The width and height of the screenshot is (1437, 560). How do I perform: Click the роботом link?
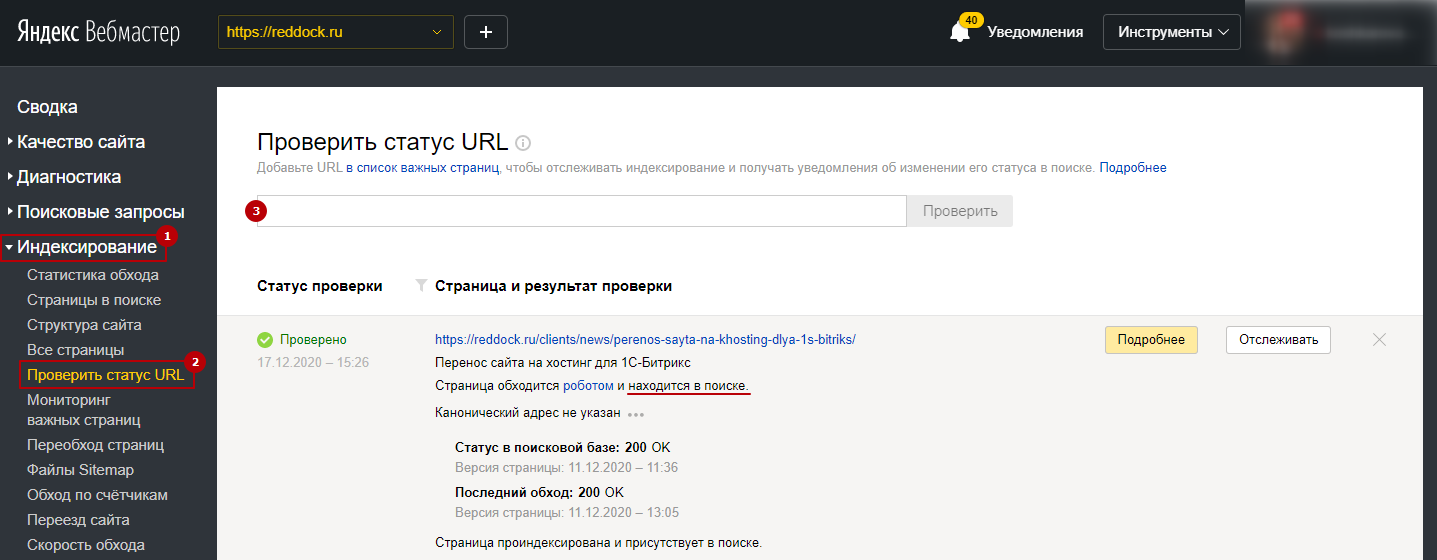[588, 386]
